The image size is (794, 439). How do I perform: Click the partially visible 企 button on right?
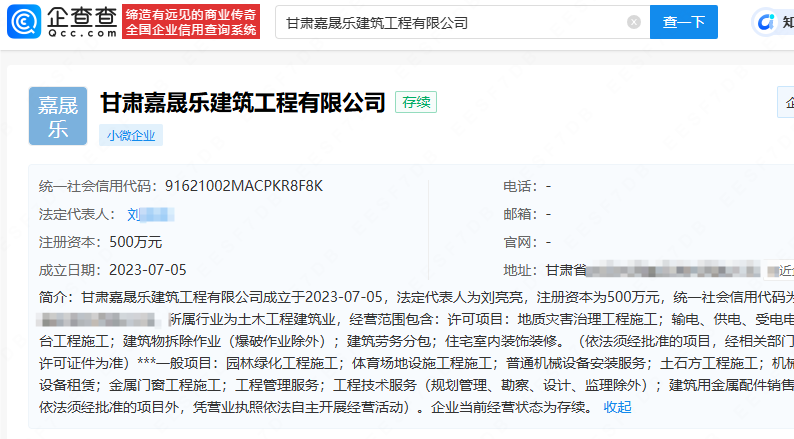pyautogui.click(x=786, y=102)
